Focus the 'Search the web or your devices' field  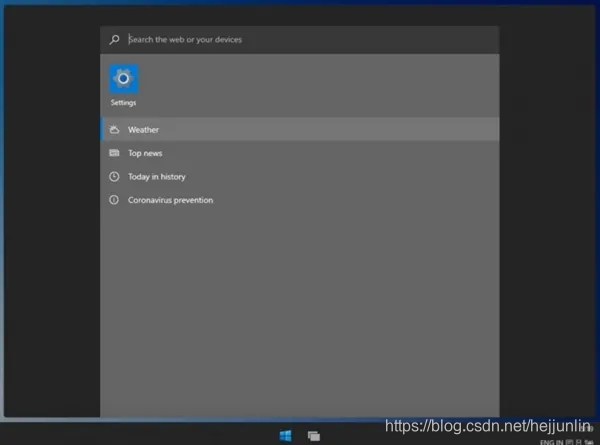coord(300,39)
